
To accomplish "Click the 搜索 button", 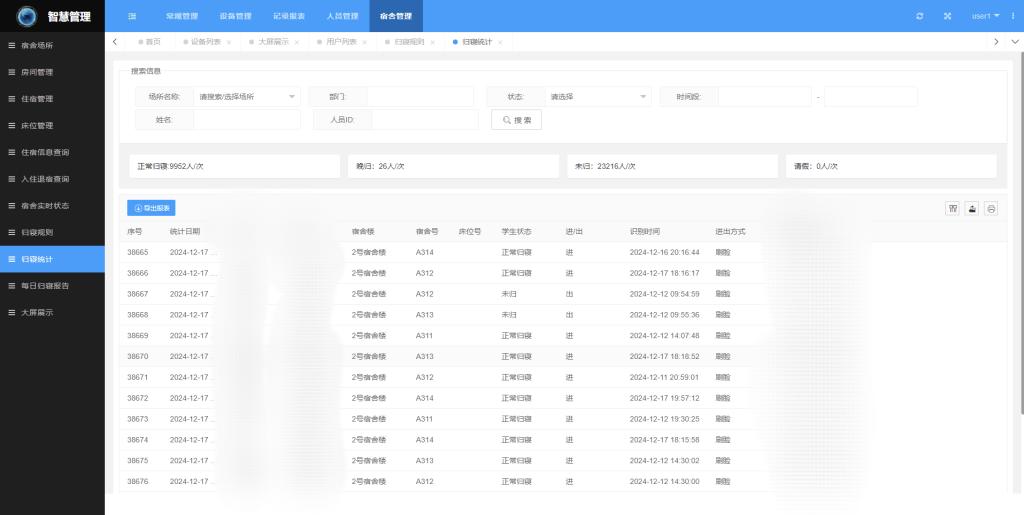I will point(516,120).
